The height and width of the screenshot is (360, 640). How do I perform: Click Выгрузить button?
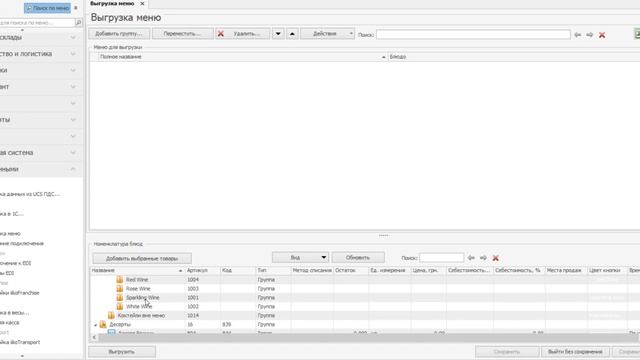click(x=122, y=352)
